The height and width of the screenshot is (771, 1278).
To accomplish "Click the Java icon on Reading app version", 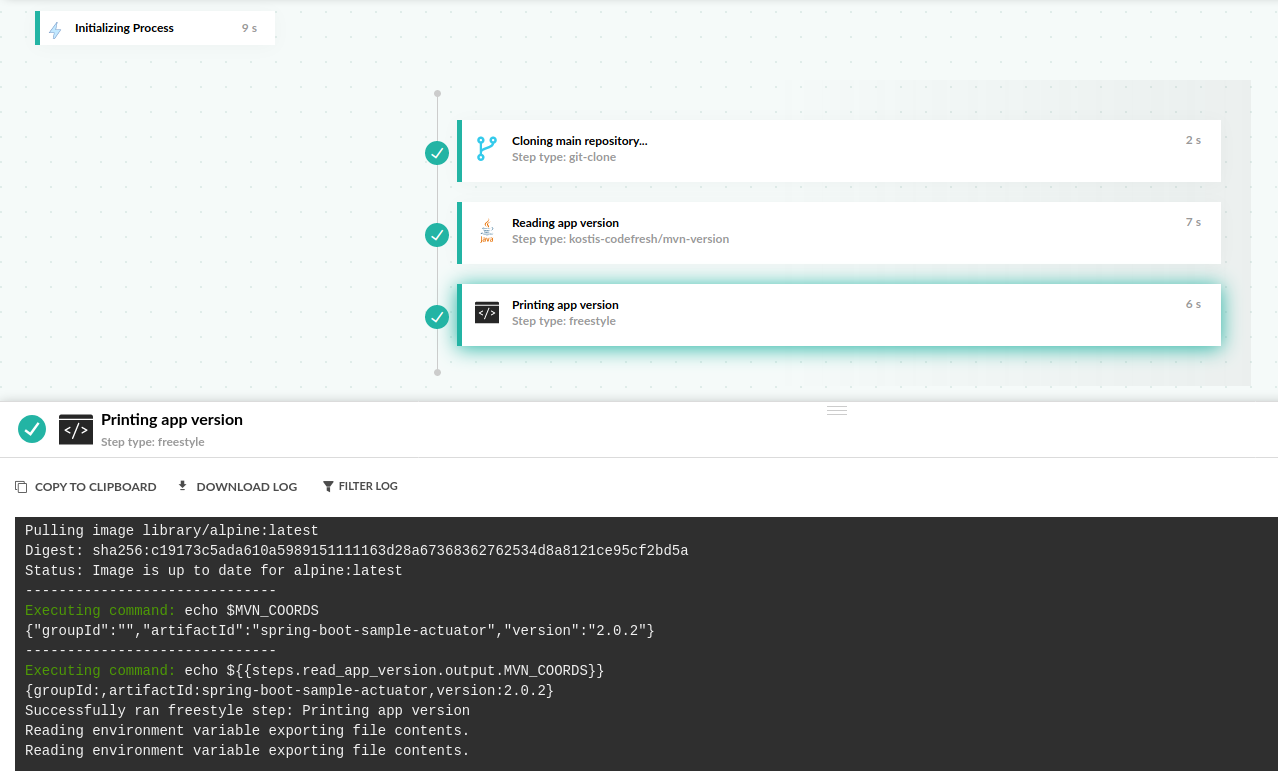I will pyautogui.click(x=486, y=231).
